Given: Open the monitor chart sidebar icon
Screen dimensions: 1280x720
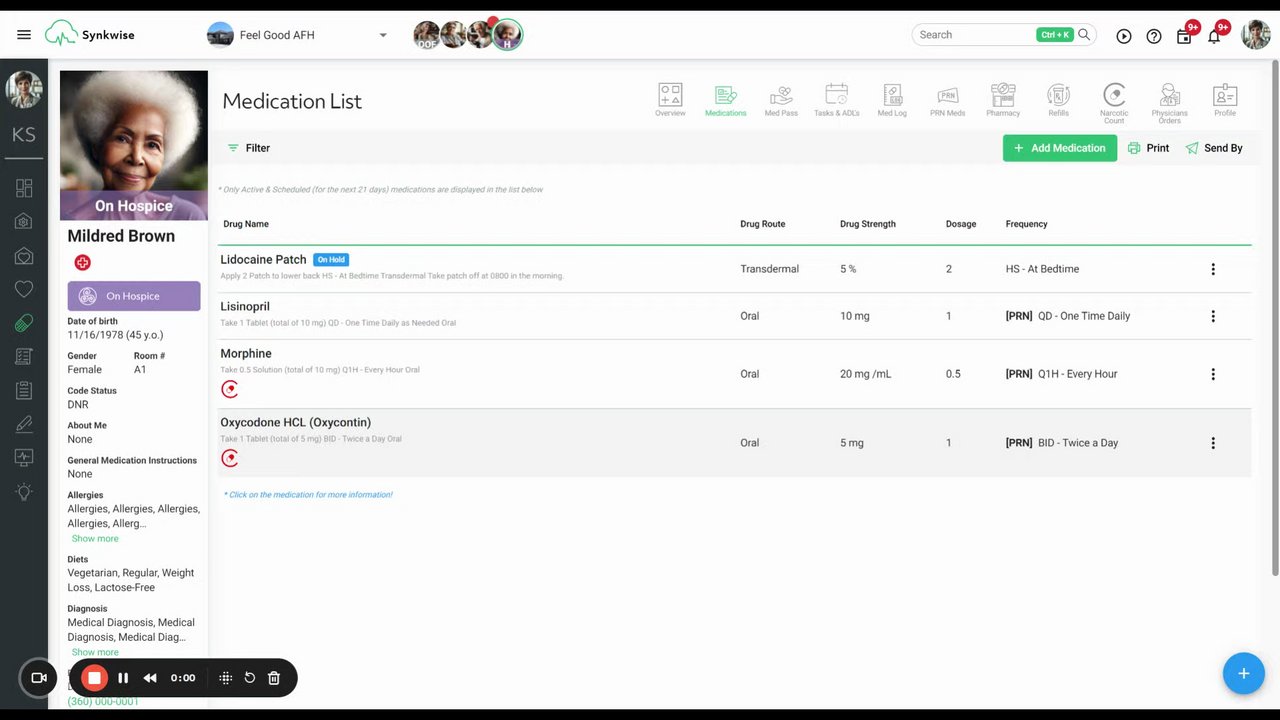Looking at the screenshot, I should [24, 458].
